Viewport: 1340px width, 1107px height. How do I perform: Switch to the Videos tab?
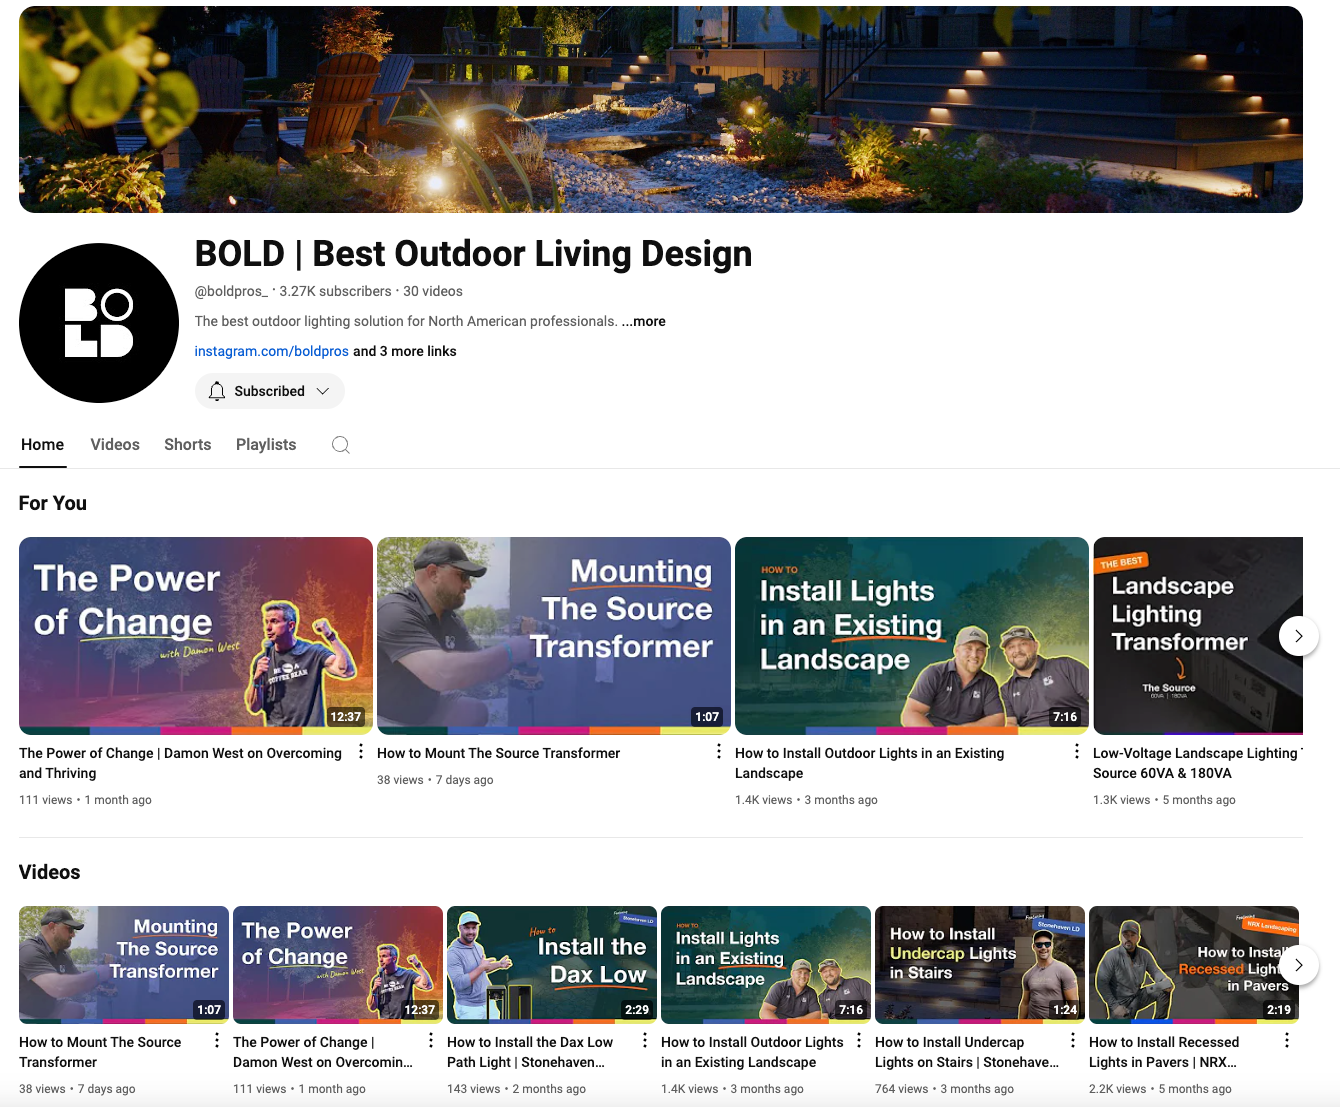[115, 445]
